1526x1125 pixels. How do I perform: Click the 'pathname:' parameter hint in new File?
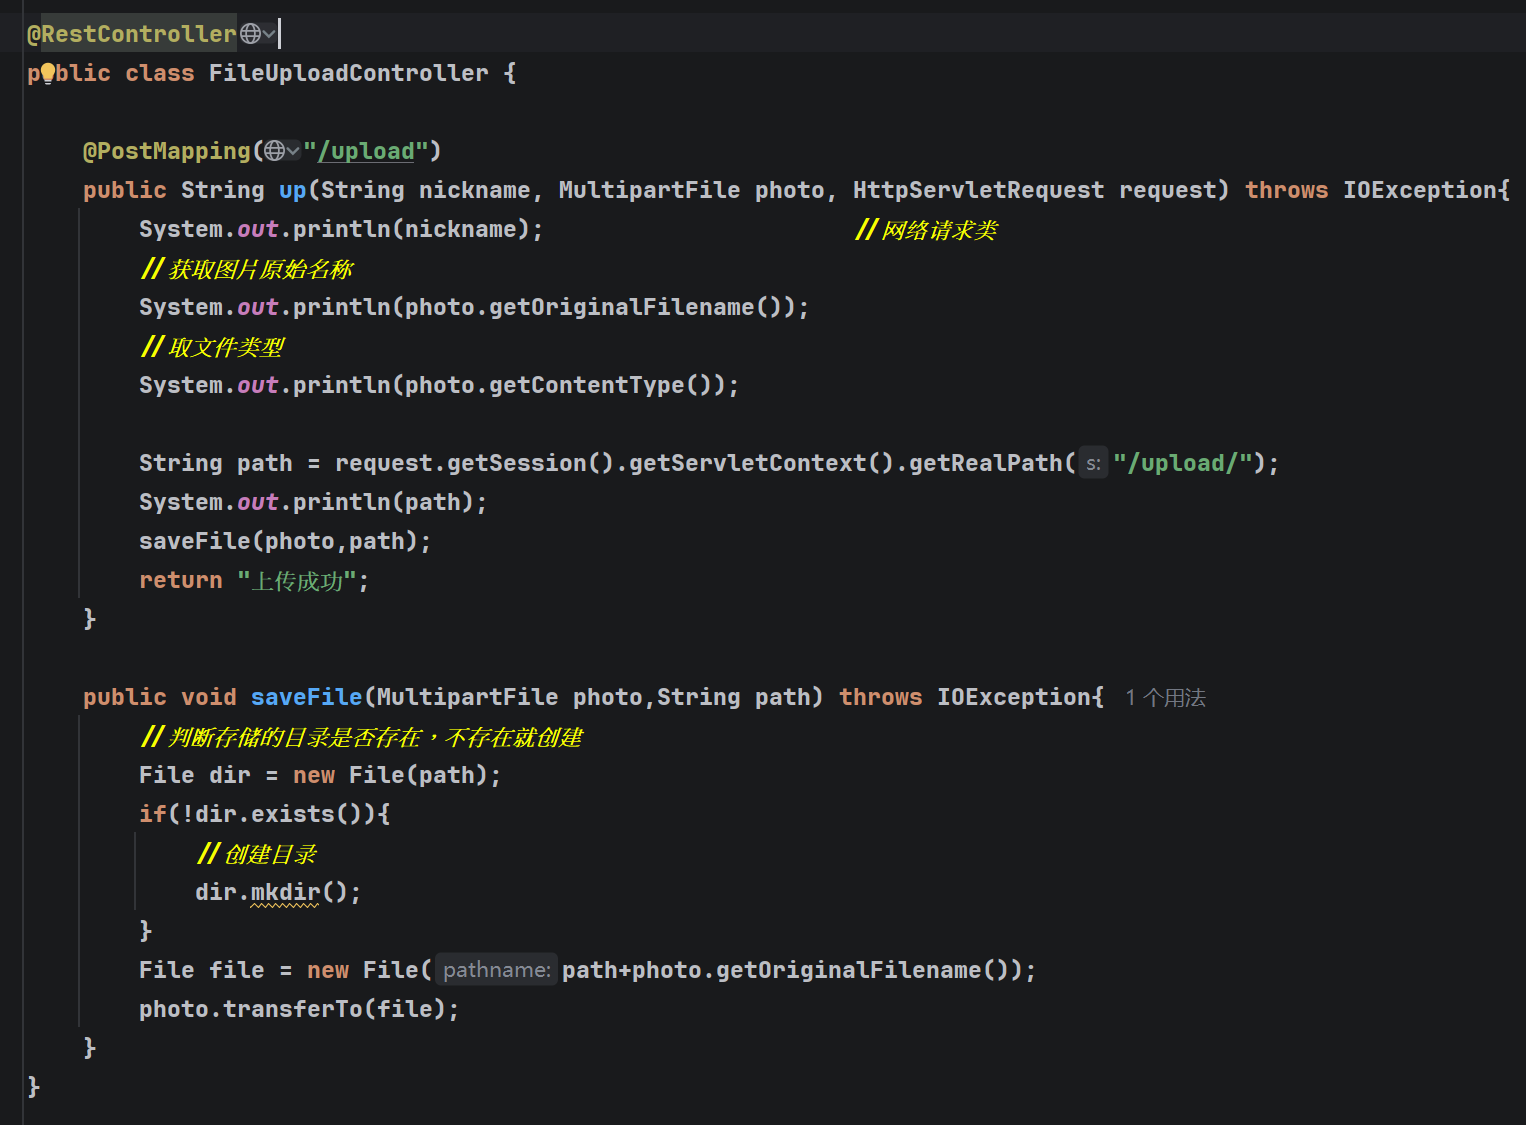click(x=496, y=970)
